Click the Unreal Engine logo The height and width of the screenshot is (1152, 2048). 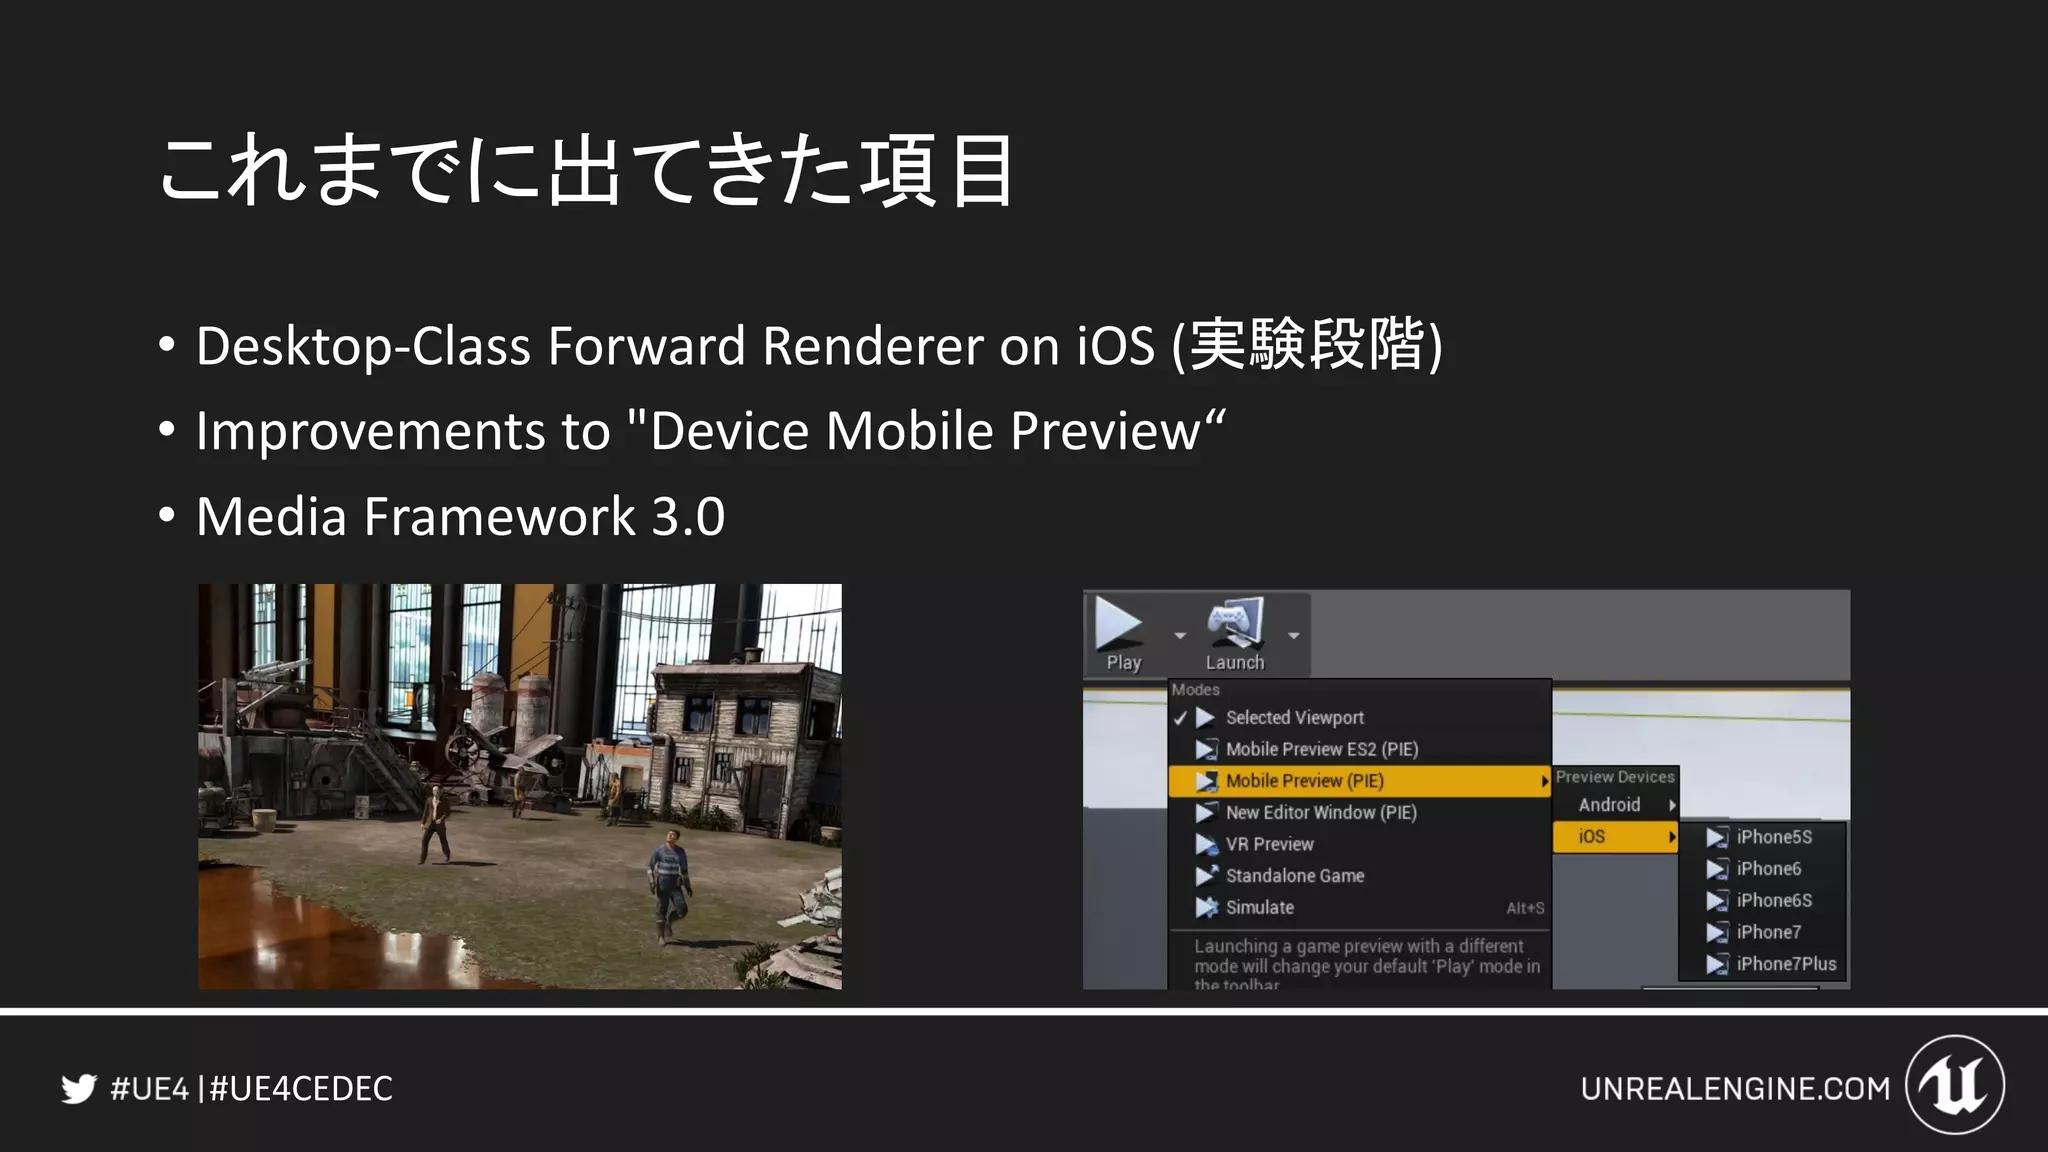[1955, 1085]
